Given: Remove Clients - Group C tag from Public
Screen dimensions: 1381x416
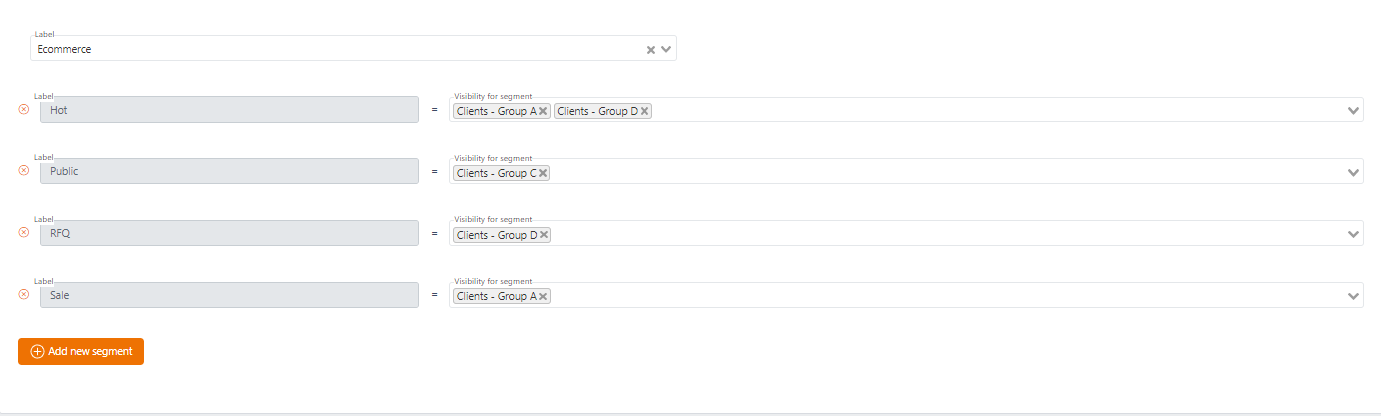Looking at the screenshot, I should 543,173.
